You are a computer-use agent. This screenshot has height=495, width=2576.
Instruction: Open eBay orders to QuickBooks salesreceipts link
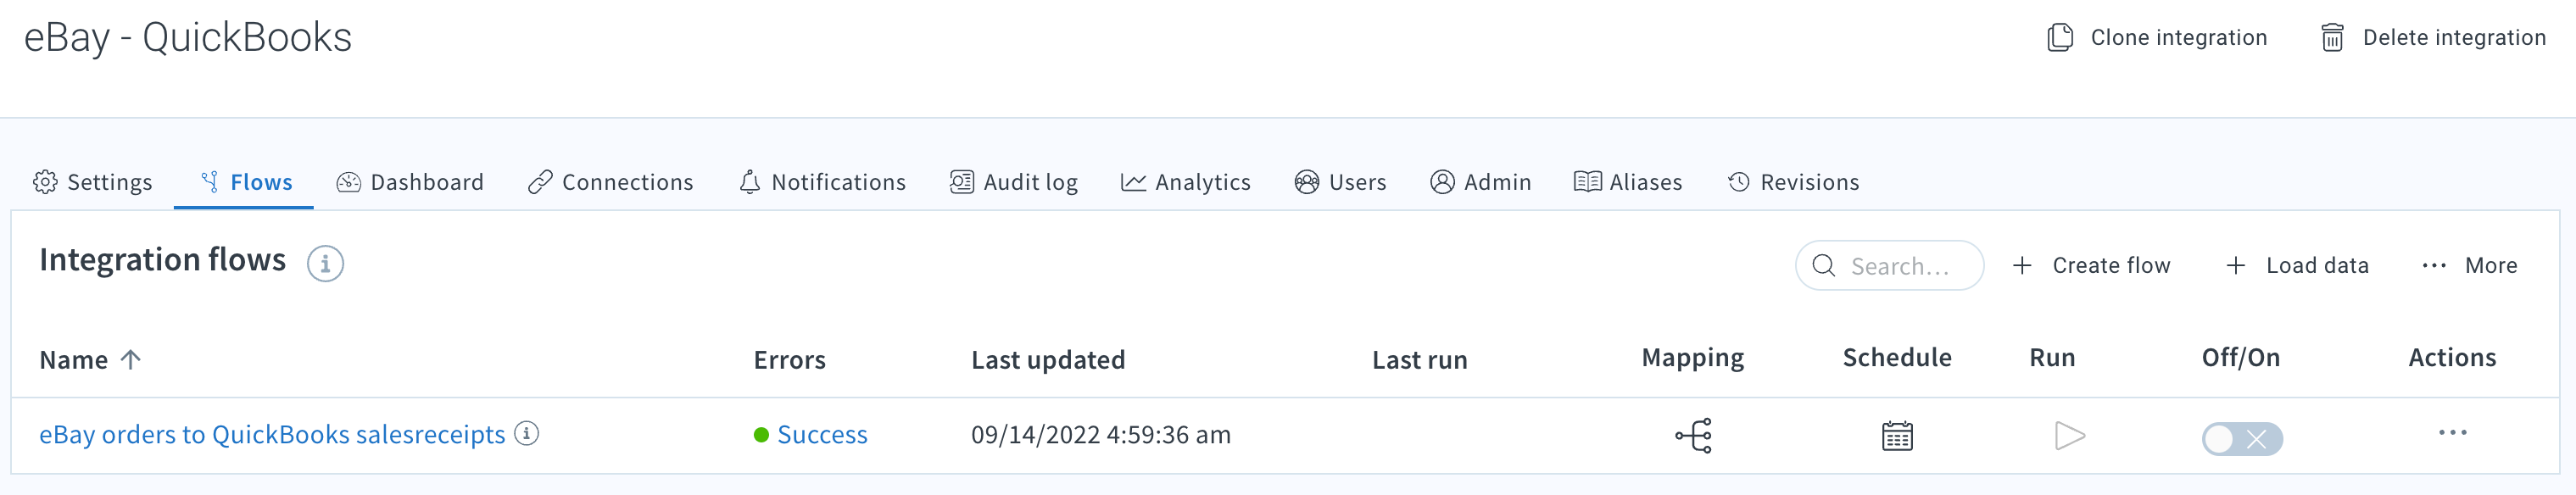click(272, 435)
